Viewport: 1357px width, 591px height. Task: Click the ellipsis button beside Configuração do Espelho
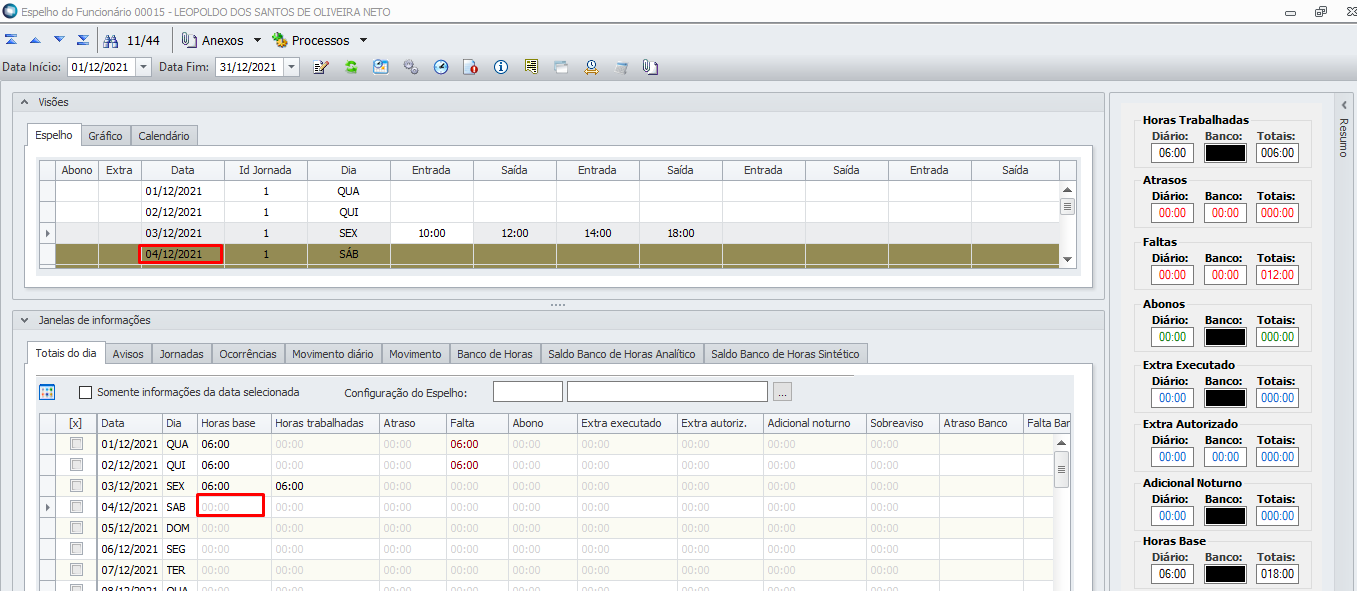783,392
